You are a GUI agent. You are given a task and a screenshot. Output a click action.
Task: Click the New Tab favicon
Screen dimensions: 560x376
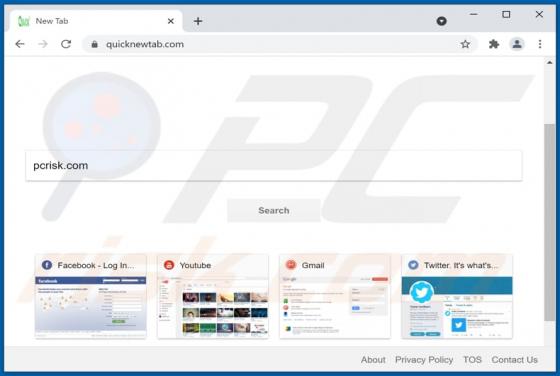(x=24, y=21)
